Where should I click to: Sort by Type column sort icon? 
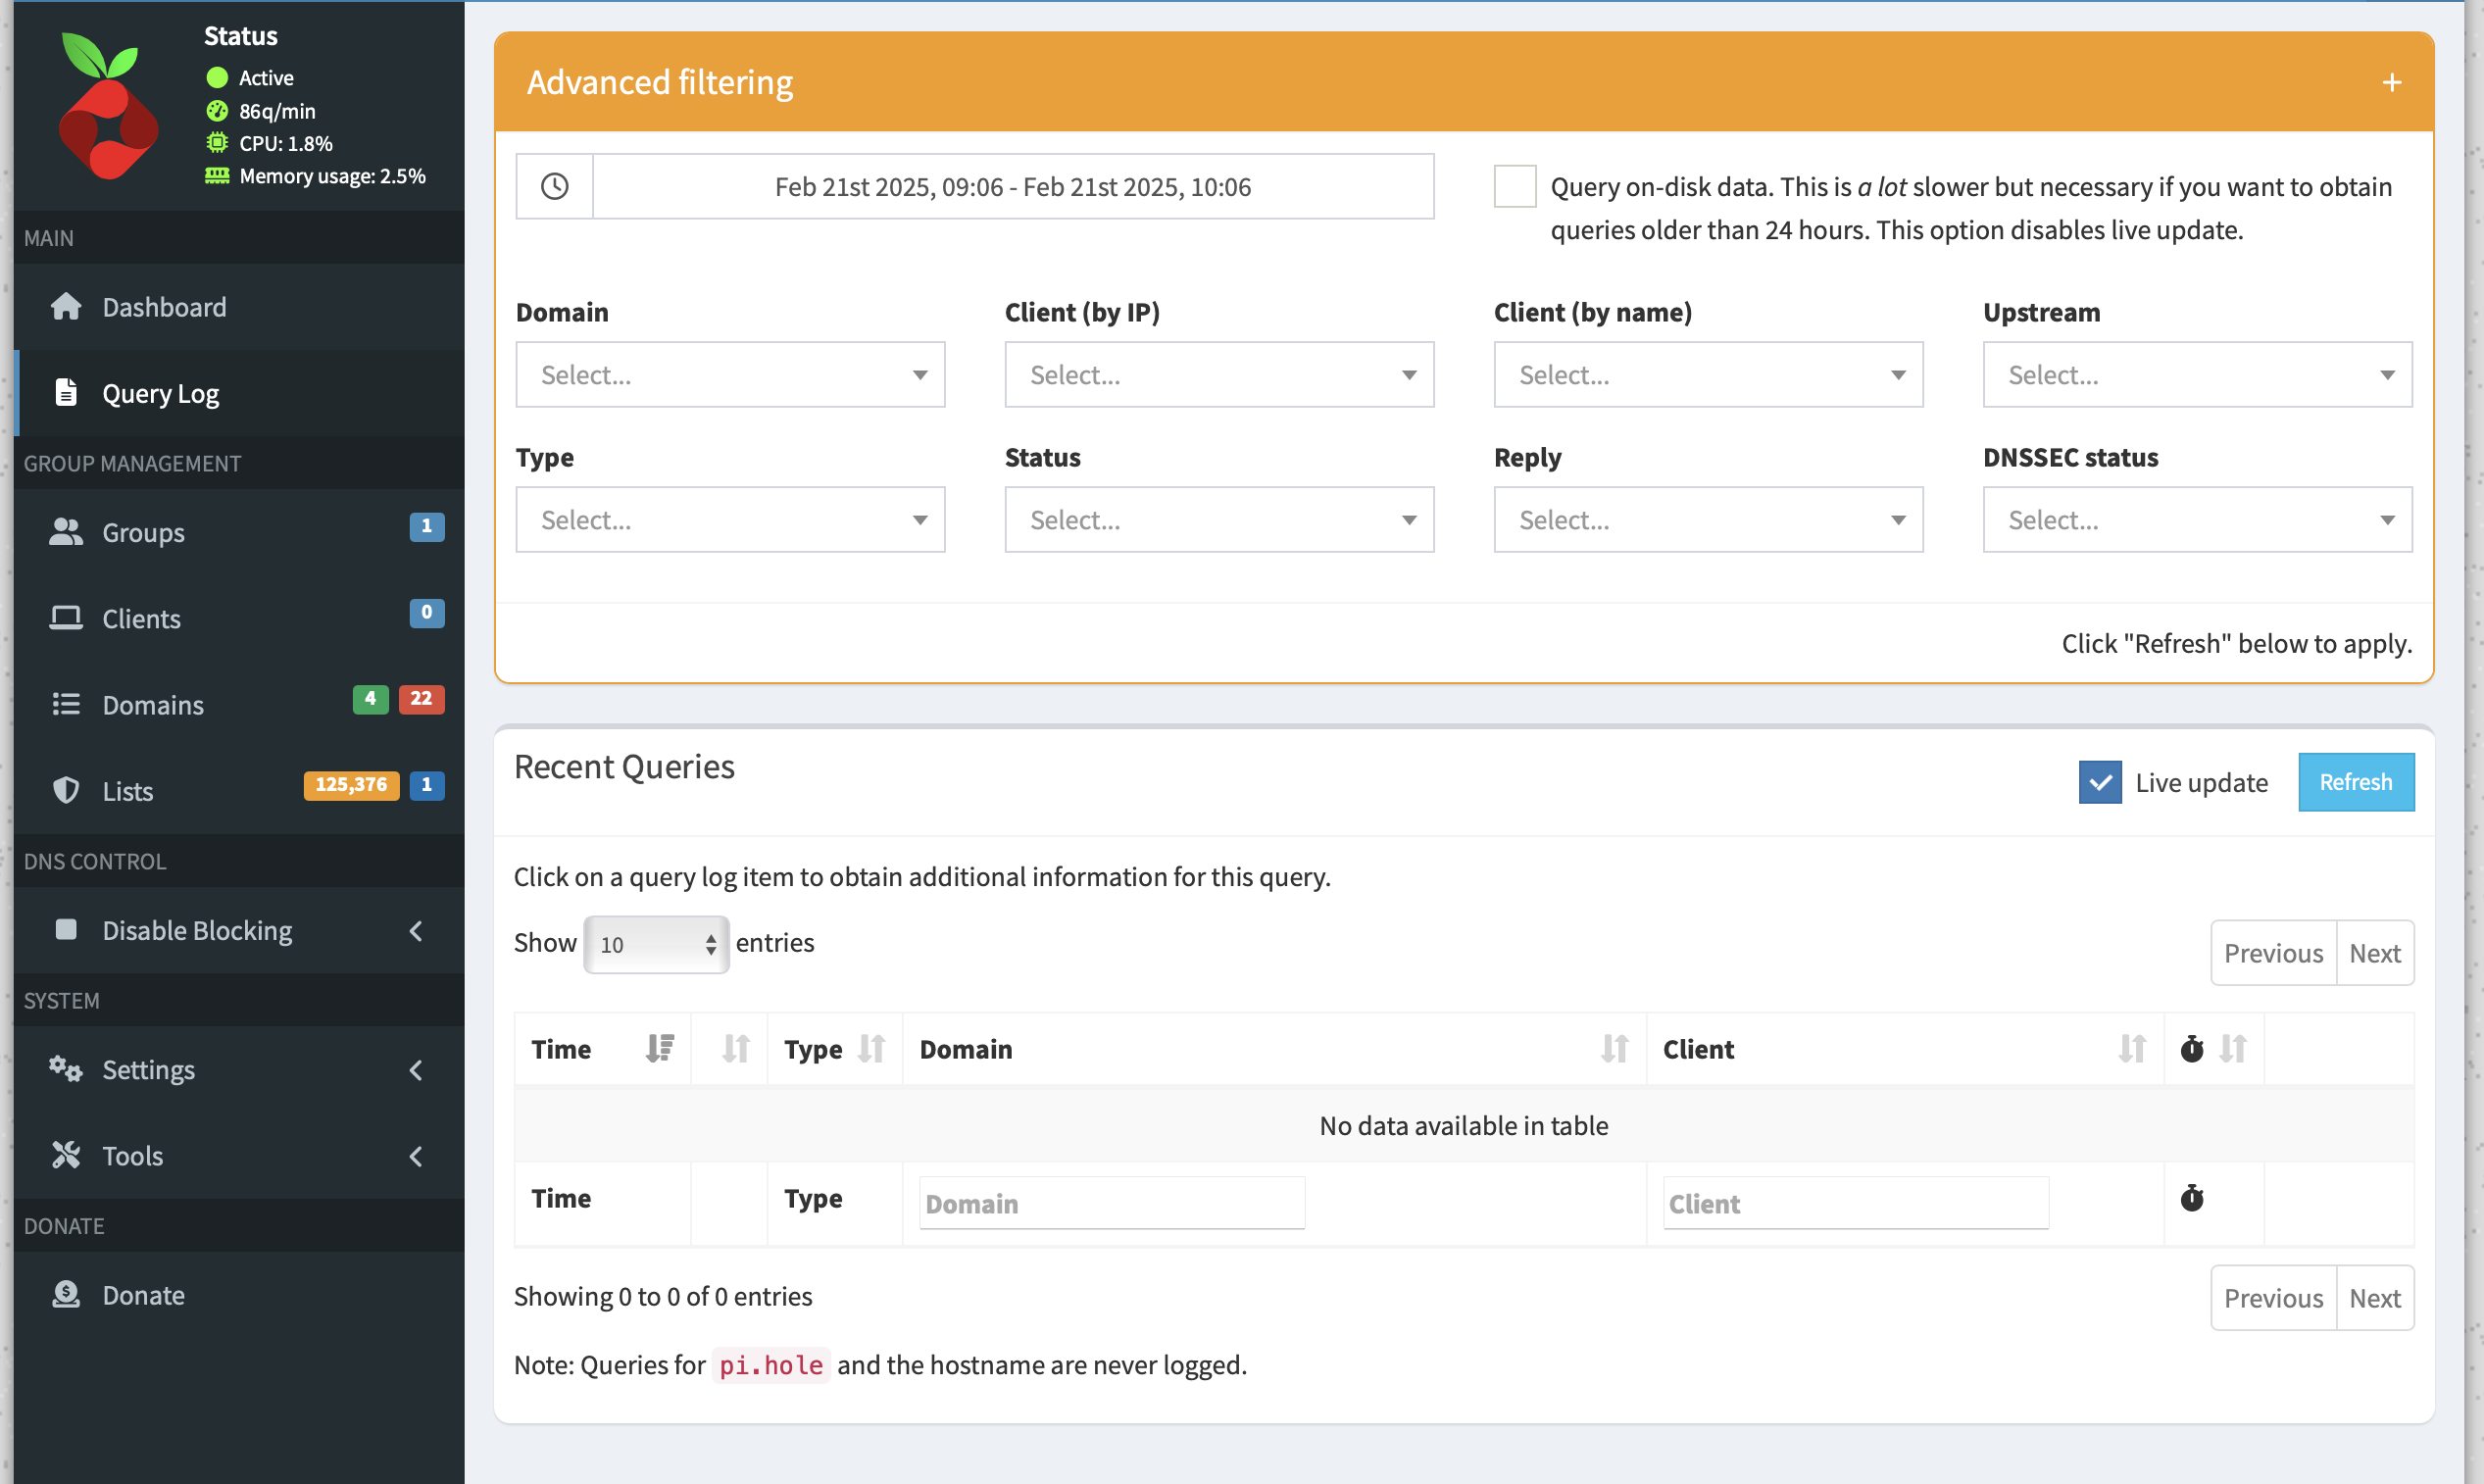pyautogui.click(x=871, y=1048)
